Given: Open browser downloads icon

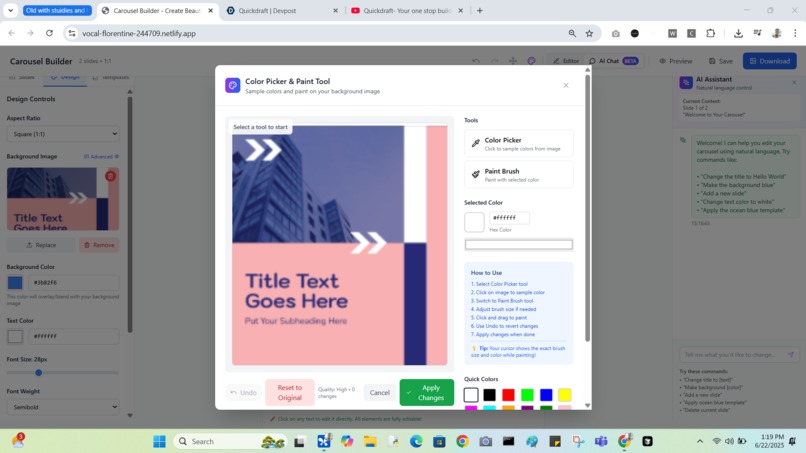Looking at the screenshot, I should (738, 33).
